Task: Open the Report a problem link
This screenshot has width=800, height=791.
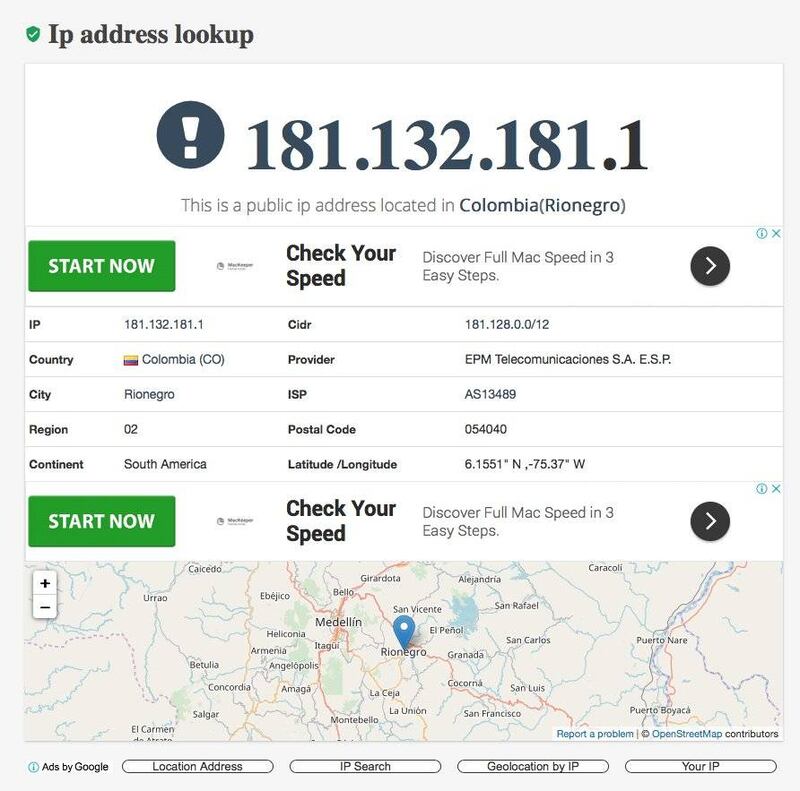Action: point(595,734)
